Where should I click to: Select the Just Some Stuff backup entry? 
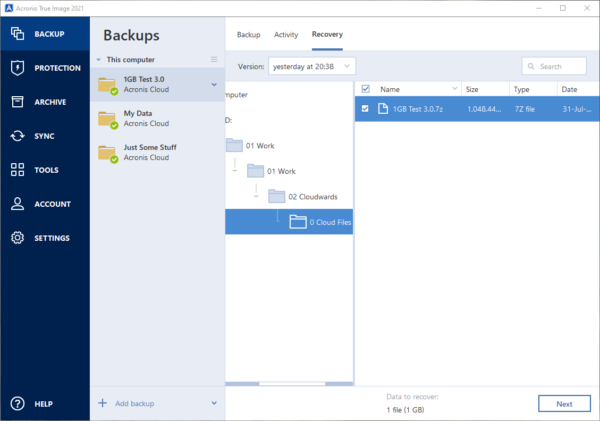(157, 153)
